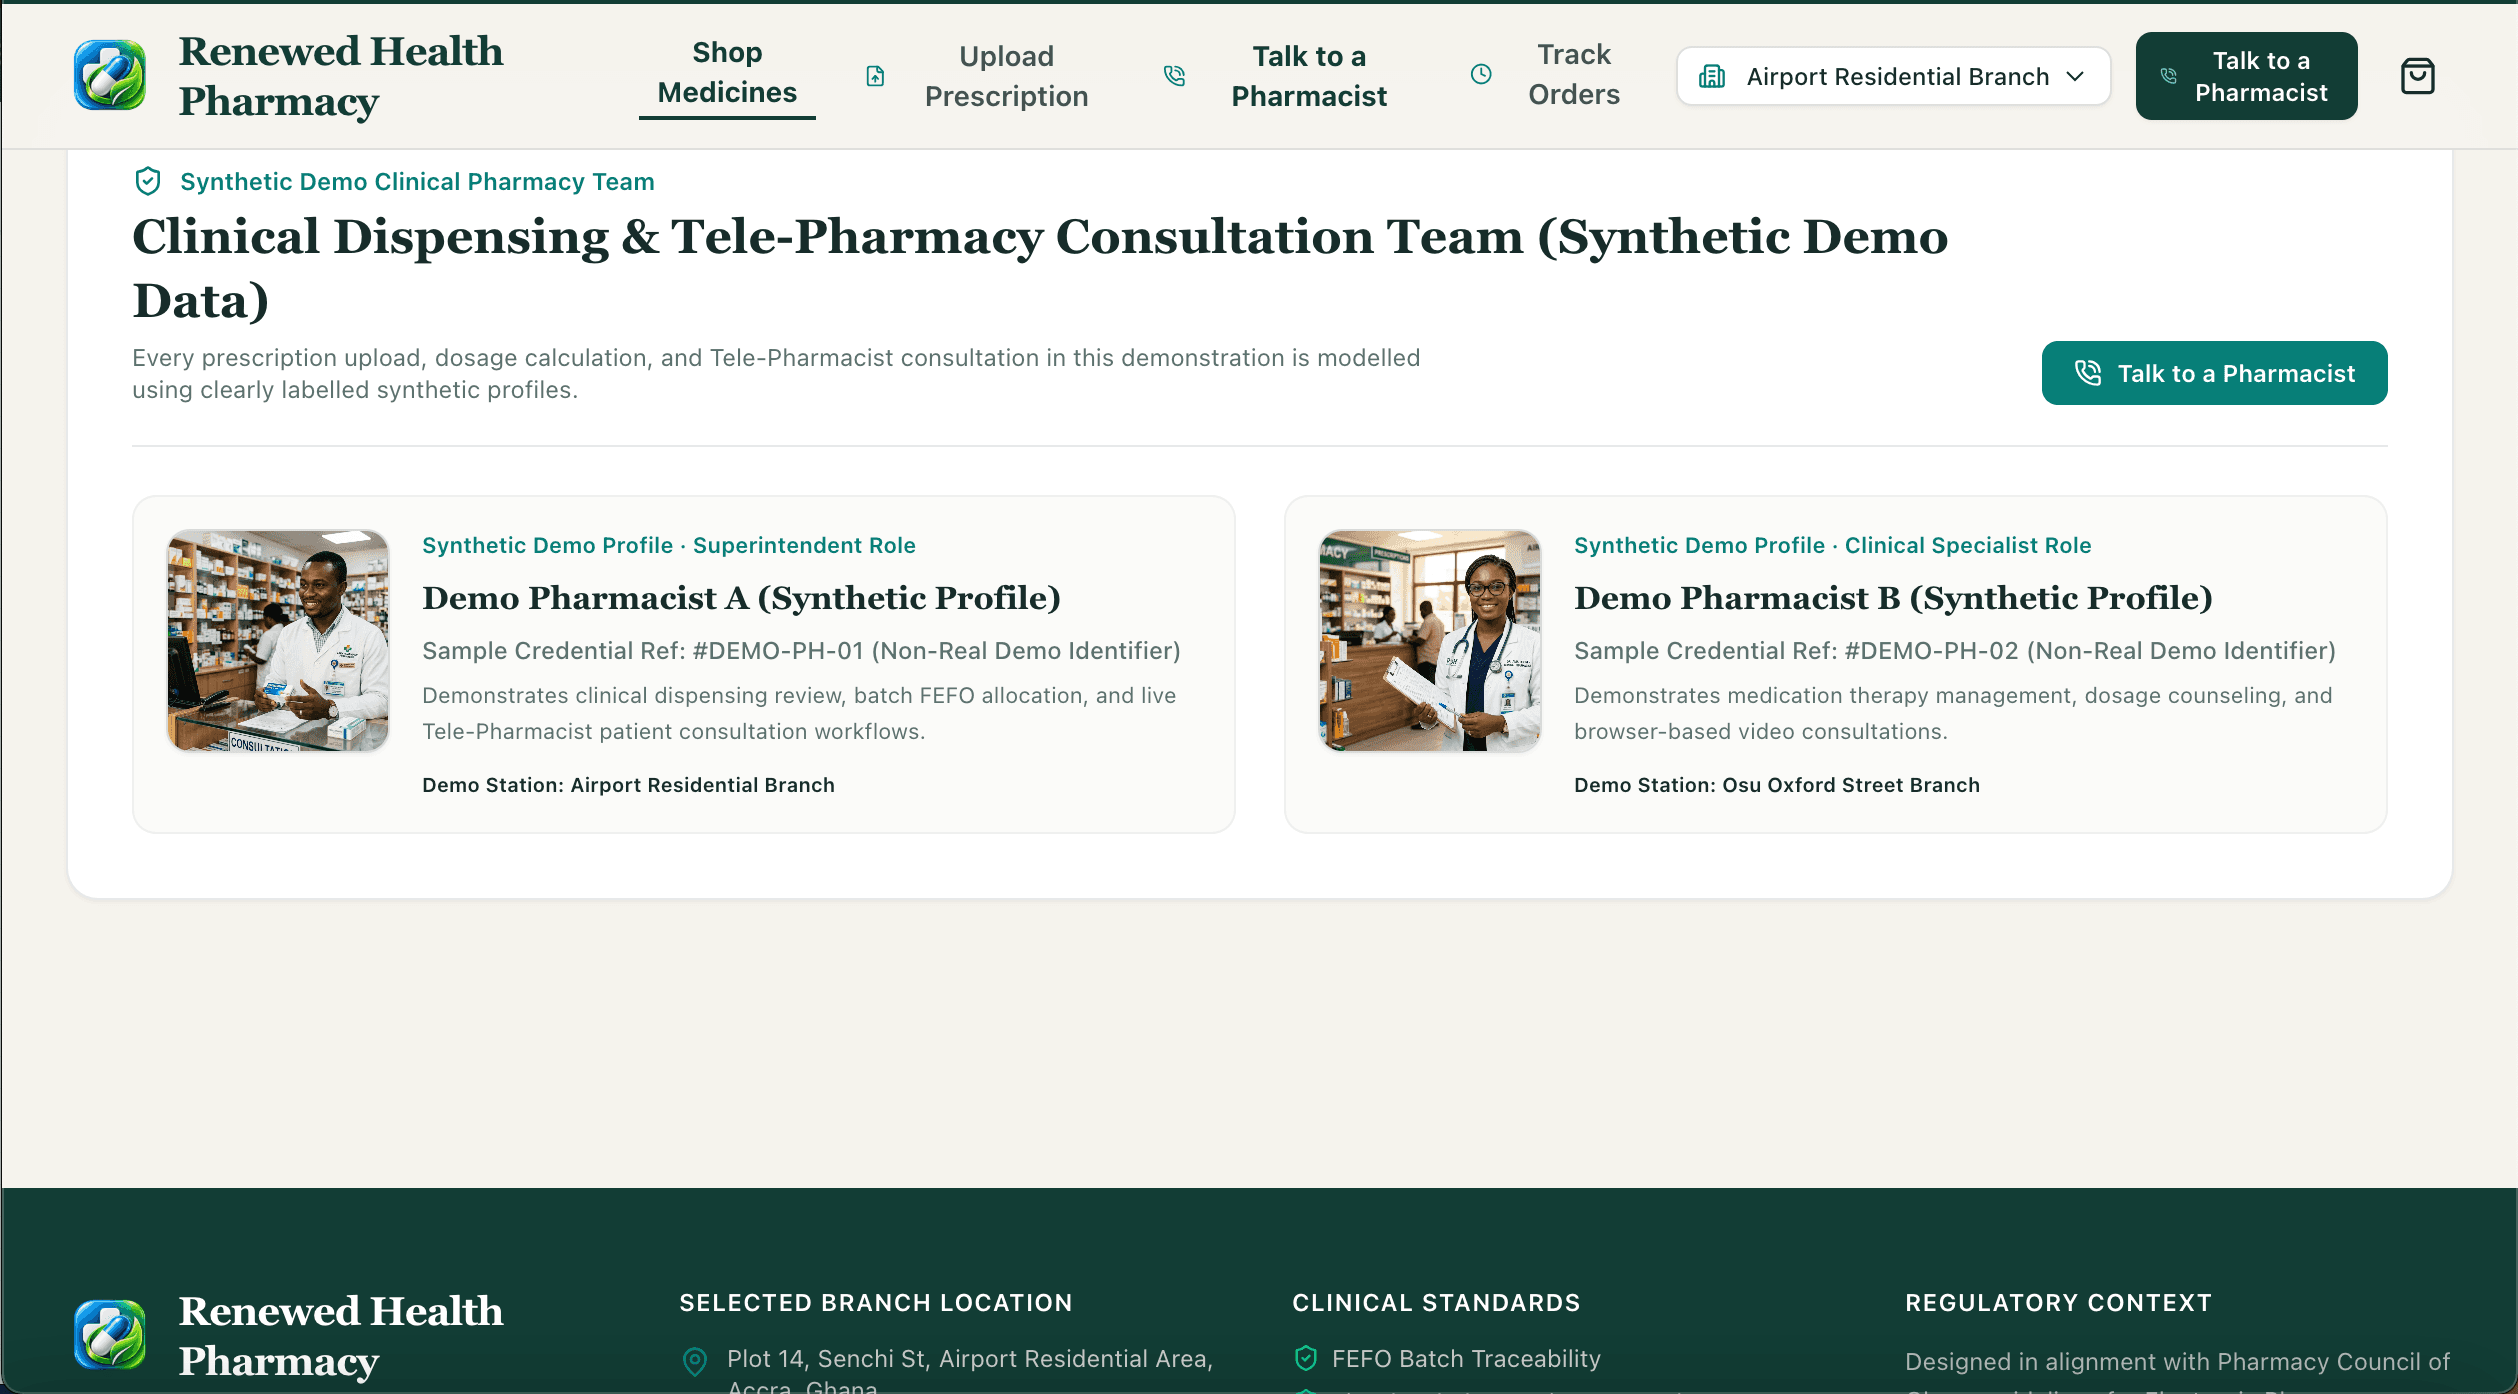Screen dimensions: 2518x1394
Task: Click Sample Credential Ref #DEMO-PH-02 text
Action: click(1955, 651)
